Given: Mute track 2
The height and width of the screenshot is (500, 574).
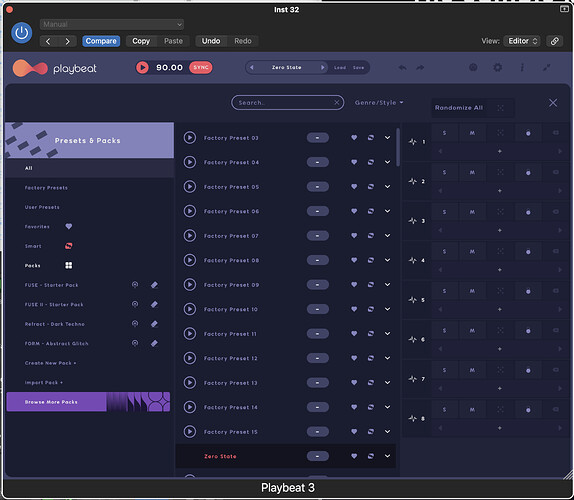Looking at the screenshot, I should pyautogui.click(x=472, y=172).
